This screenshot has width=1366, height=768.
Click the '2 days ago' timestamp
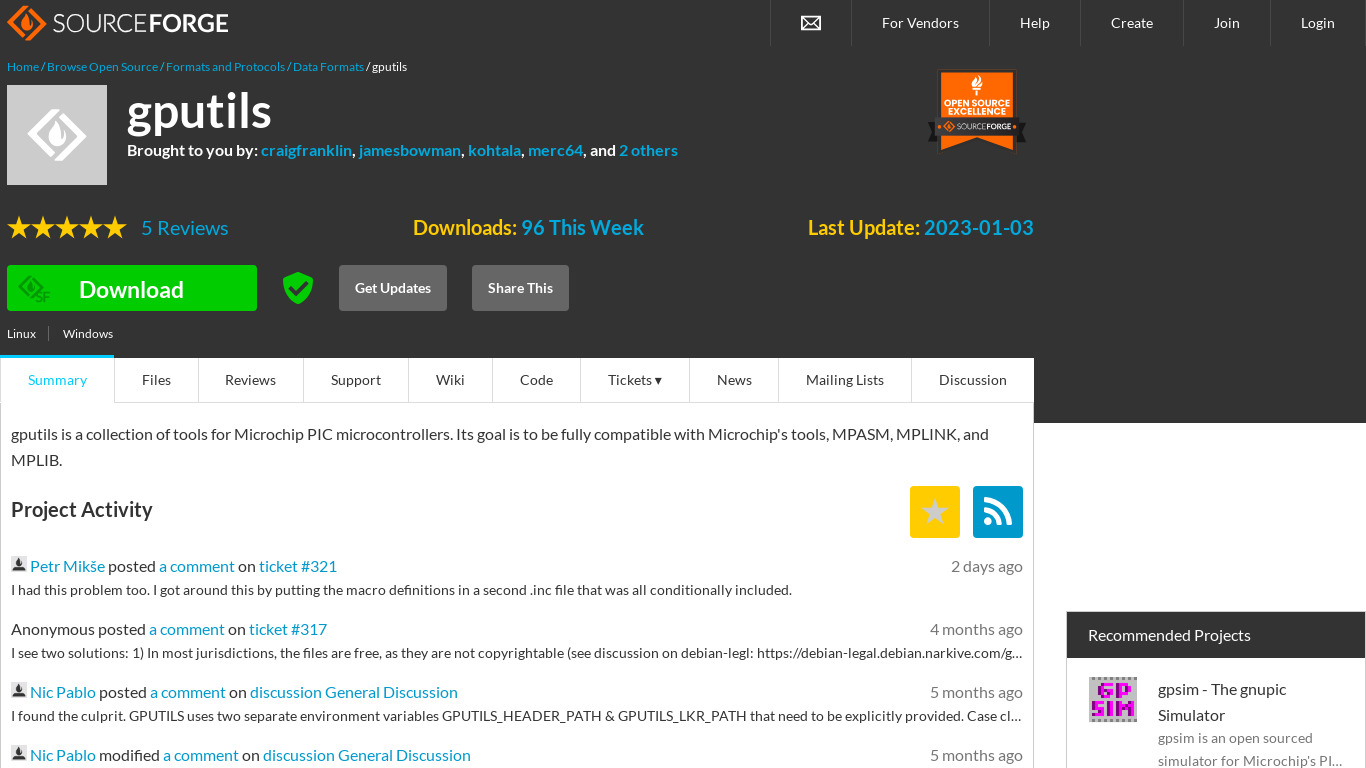tap(987, 566)
